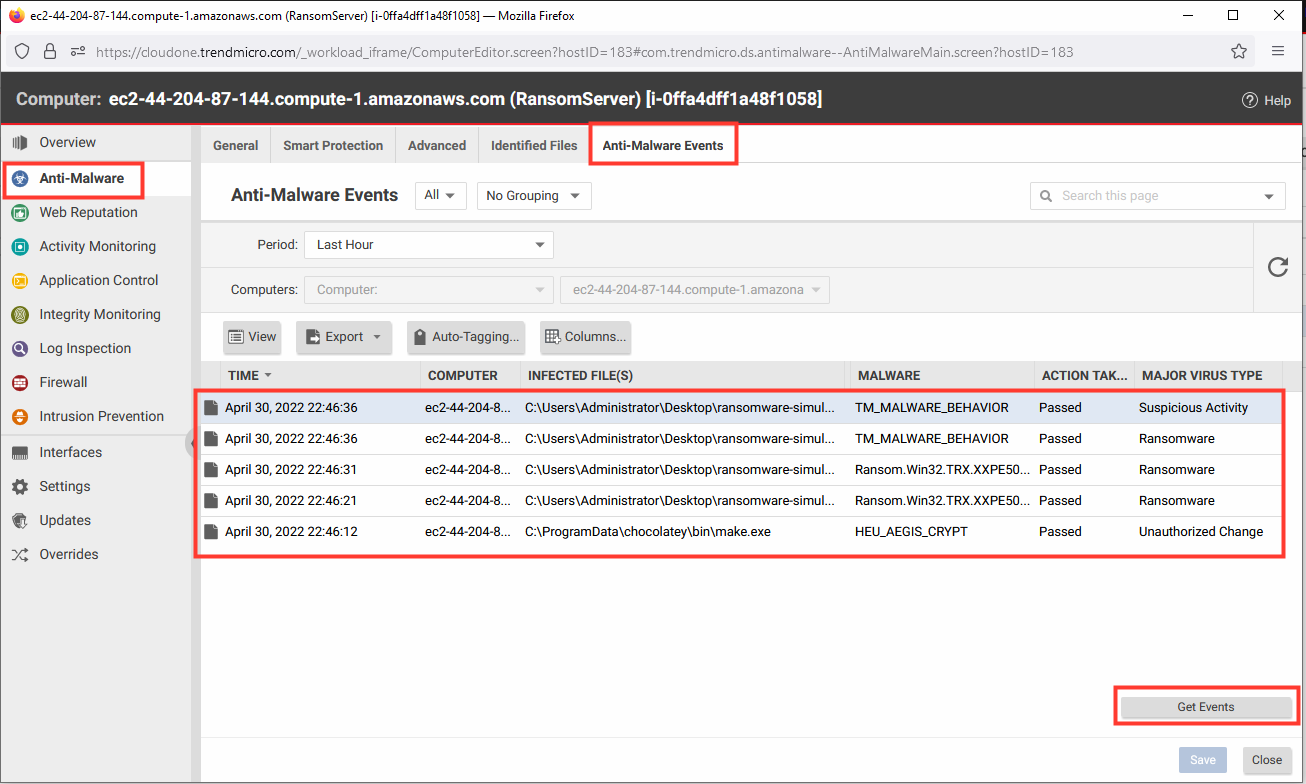Open the Period Last Hour dropdown

(429, 245)
